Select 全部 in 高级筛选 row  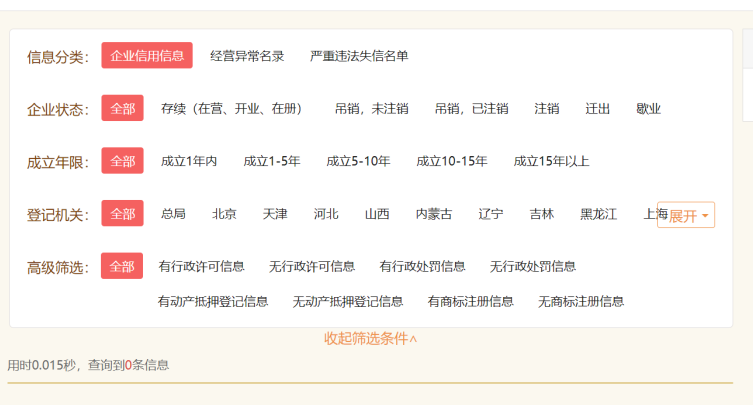pyautogui.click(x=122, y=266)
